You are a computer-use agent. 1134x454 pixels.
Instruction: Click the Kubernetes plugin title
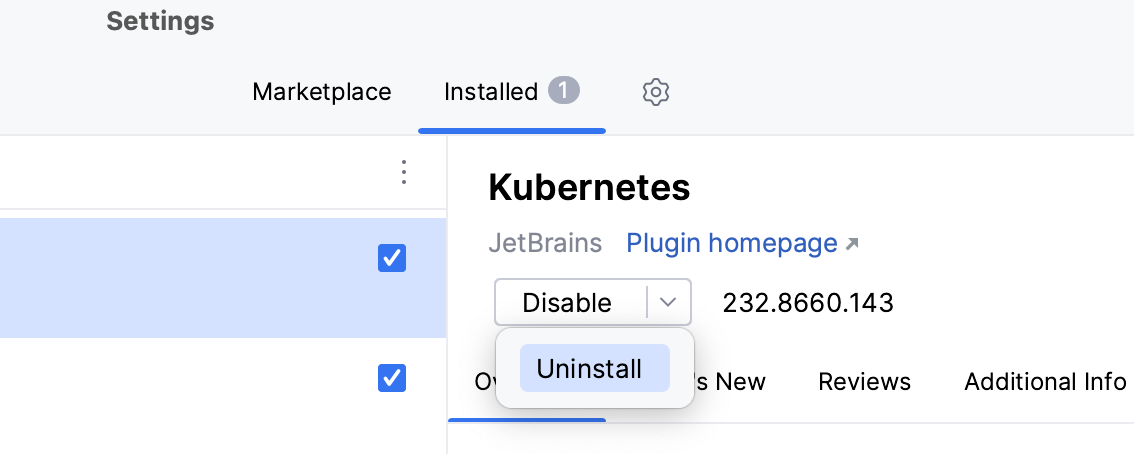point(589,187)
